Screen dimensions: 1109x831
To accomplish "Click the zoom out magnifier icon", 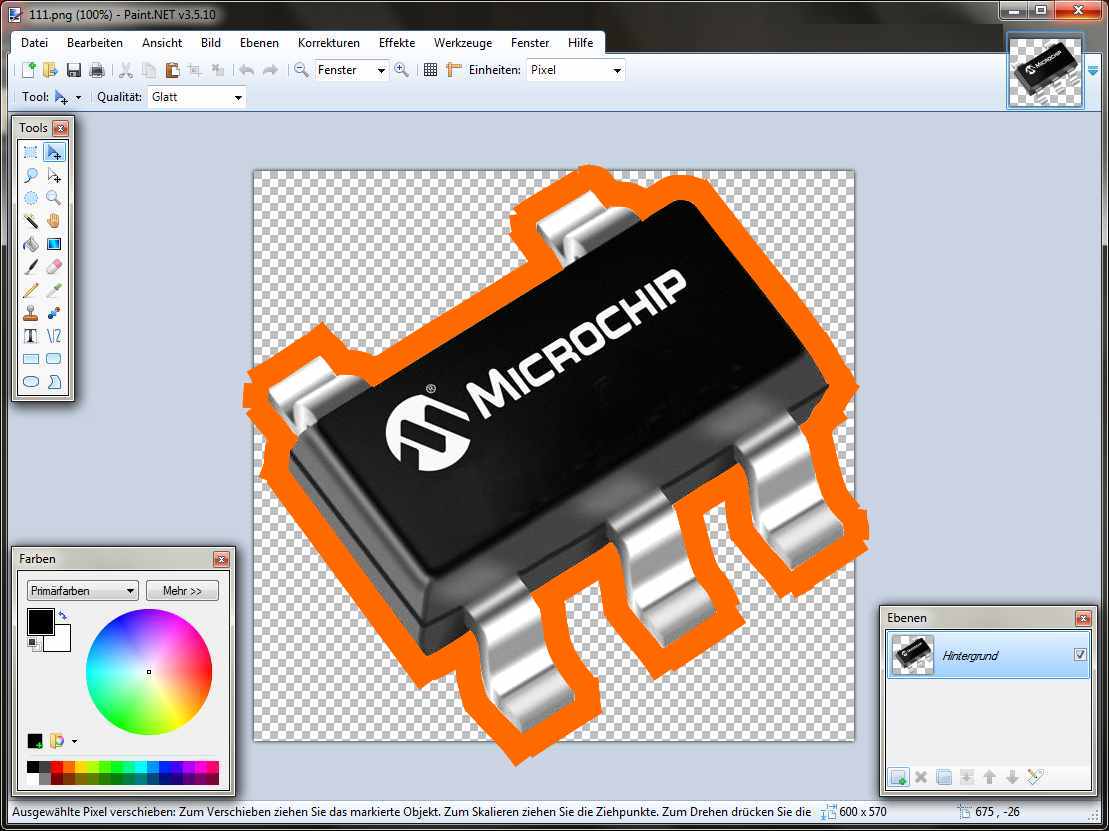I will 301,69.
